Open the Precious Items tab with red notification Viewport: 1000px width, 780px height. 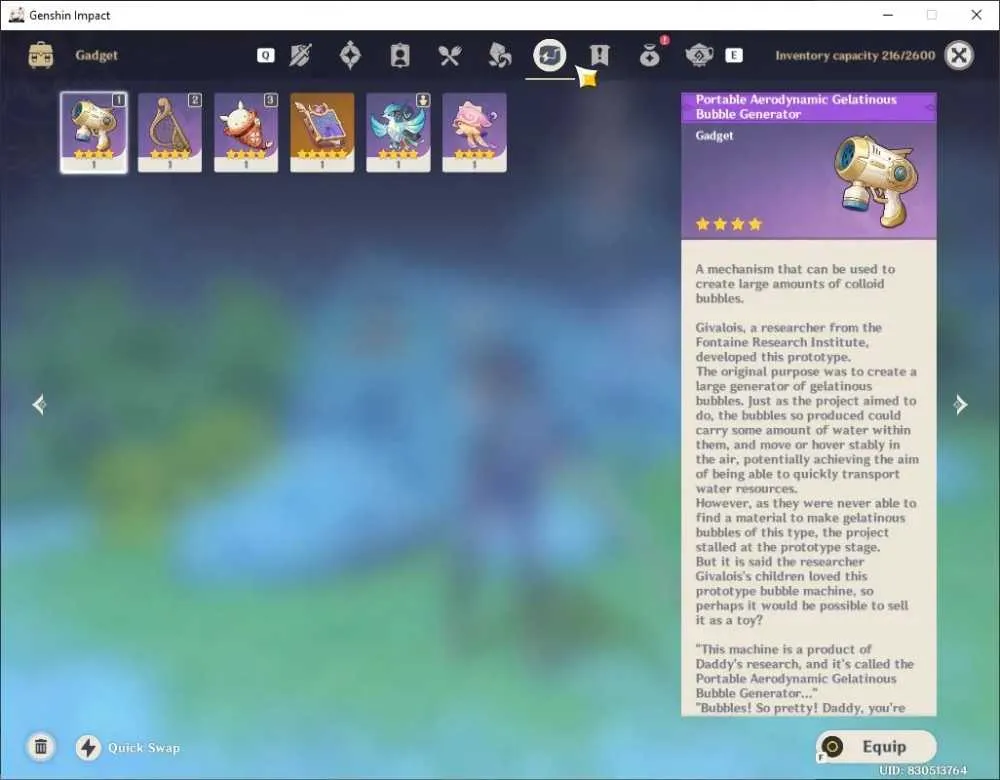coord(651,54)
